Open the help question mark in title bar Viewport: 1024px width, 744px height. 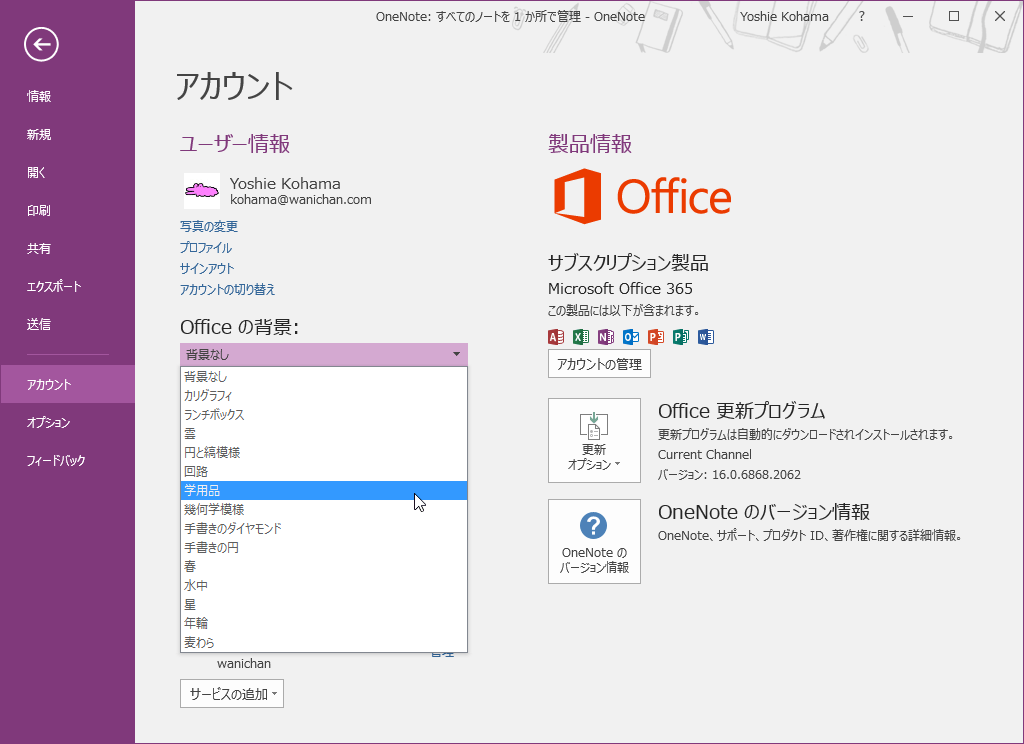[x=862, y=16]
